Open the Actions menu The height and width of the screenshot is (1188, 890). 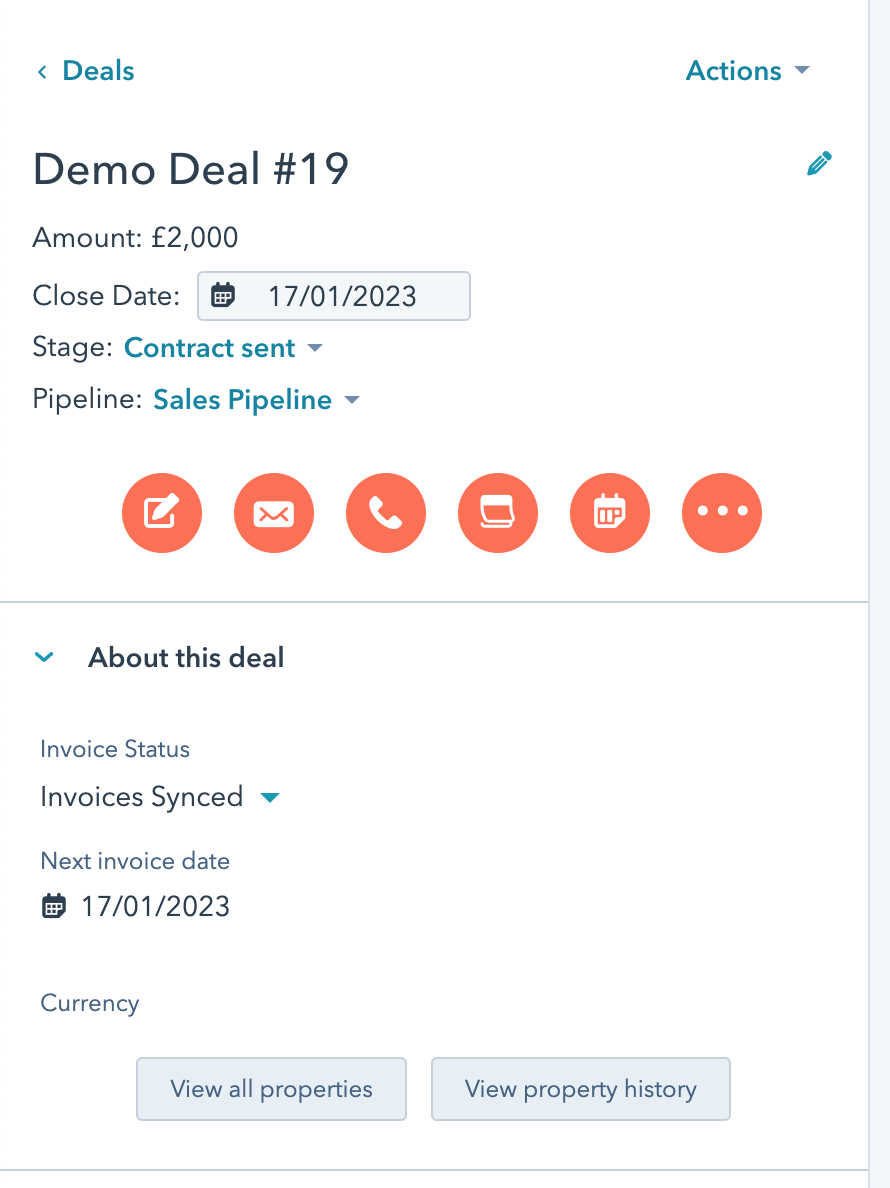pos(747,70)
